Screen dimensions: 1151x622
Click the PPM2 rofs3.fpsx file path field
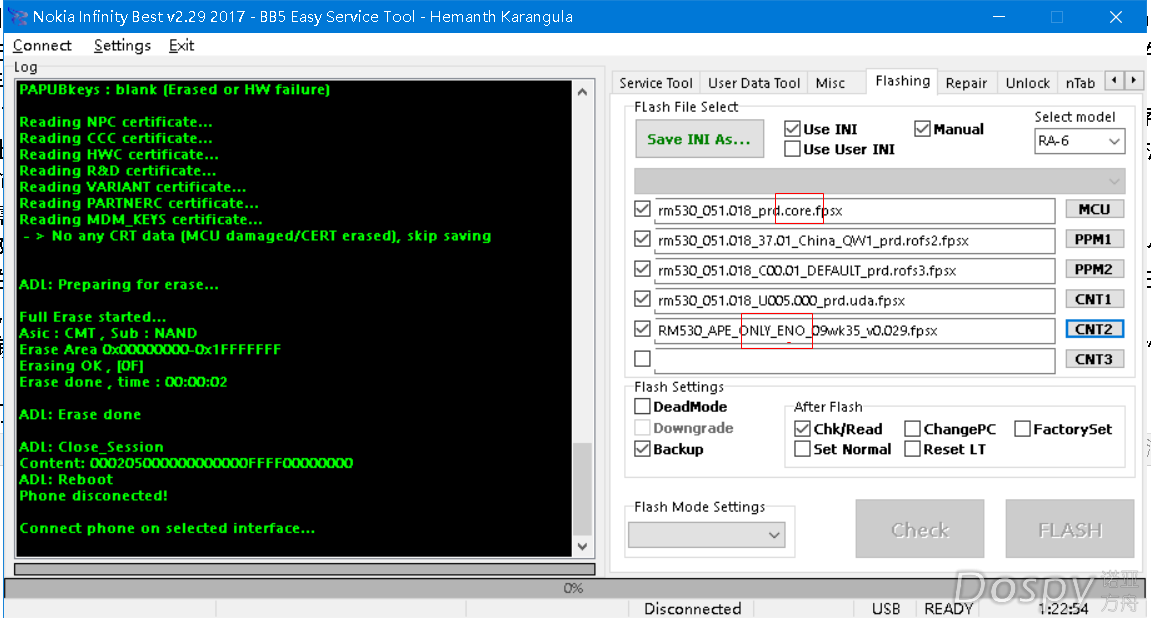tap(854, 270)
